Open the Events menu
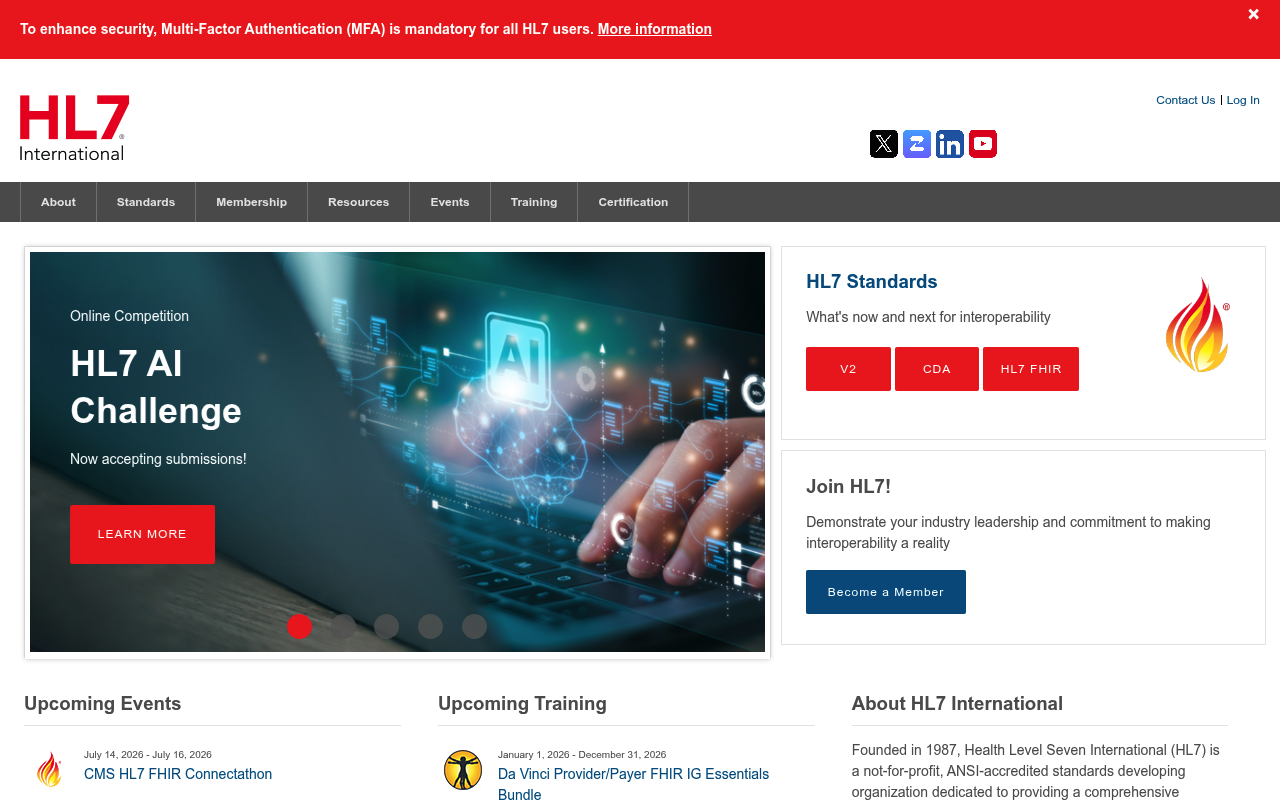 click(x=450, y=202)
